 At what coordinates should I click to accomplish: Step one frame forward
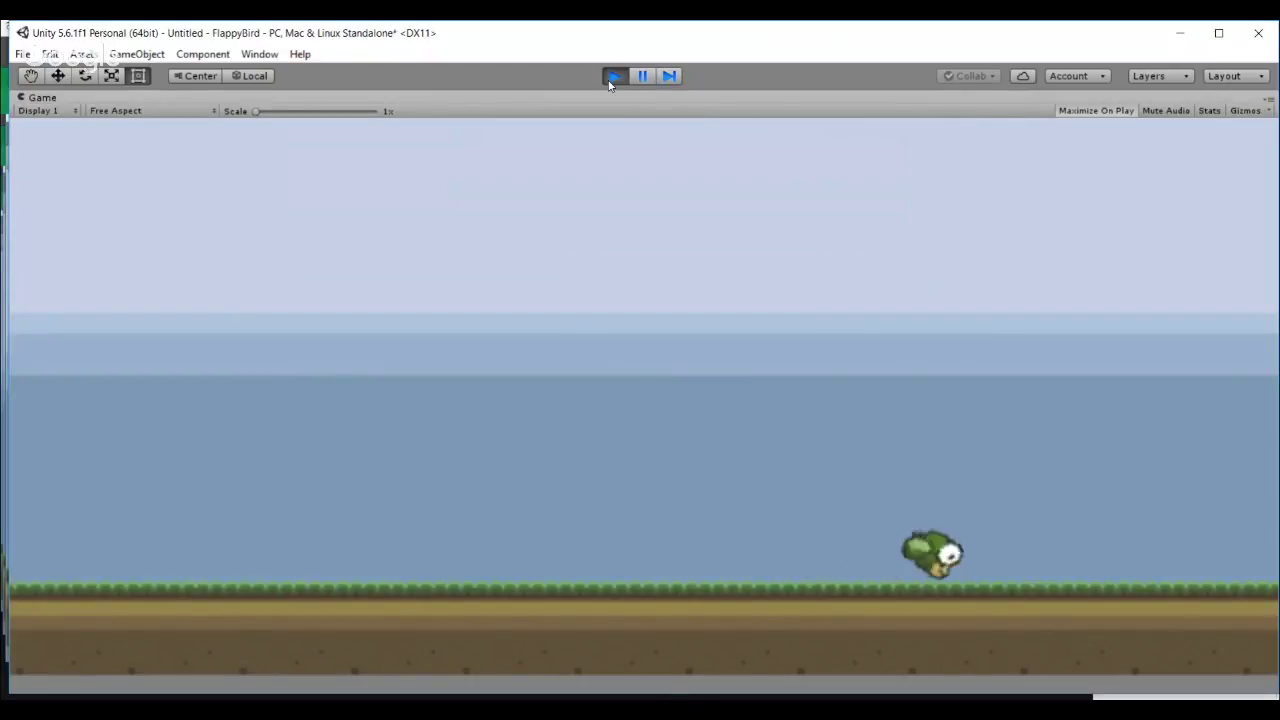pos(668,76)
